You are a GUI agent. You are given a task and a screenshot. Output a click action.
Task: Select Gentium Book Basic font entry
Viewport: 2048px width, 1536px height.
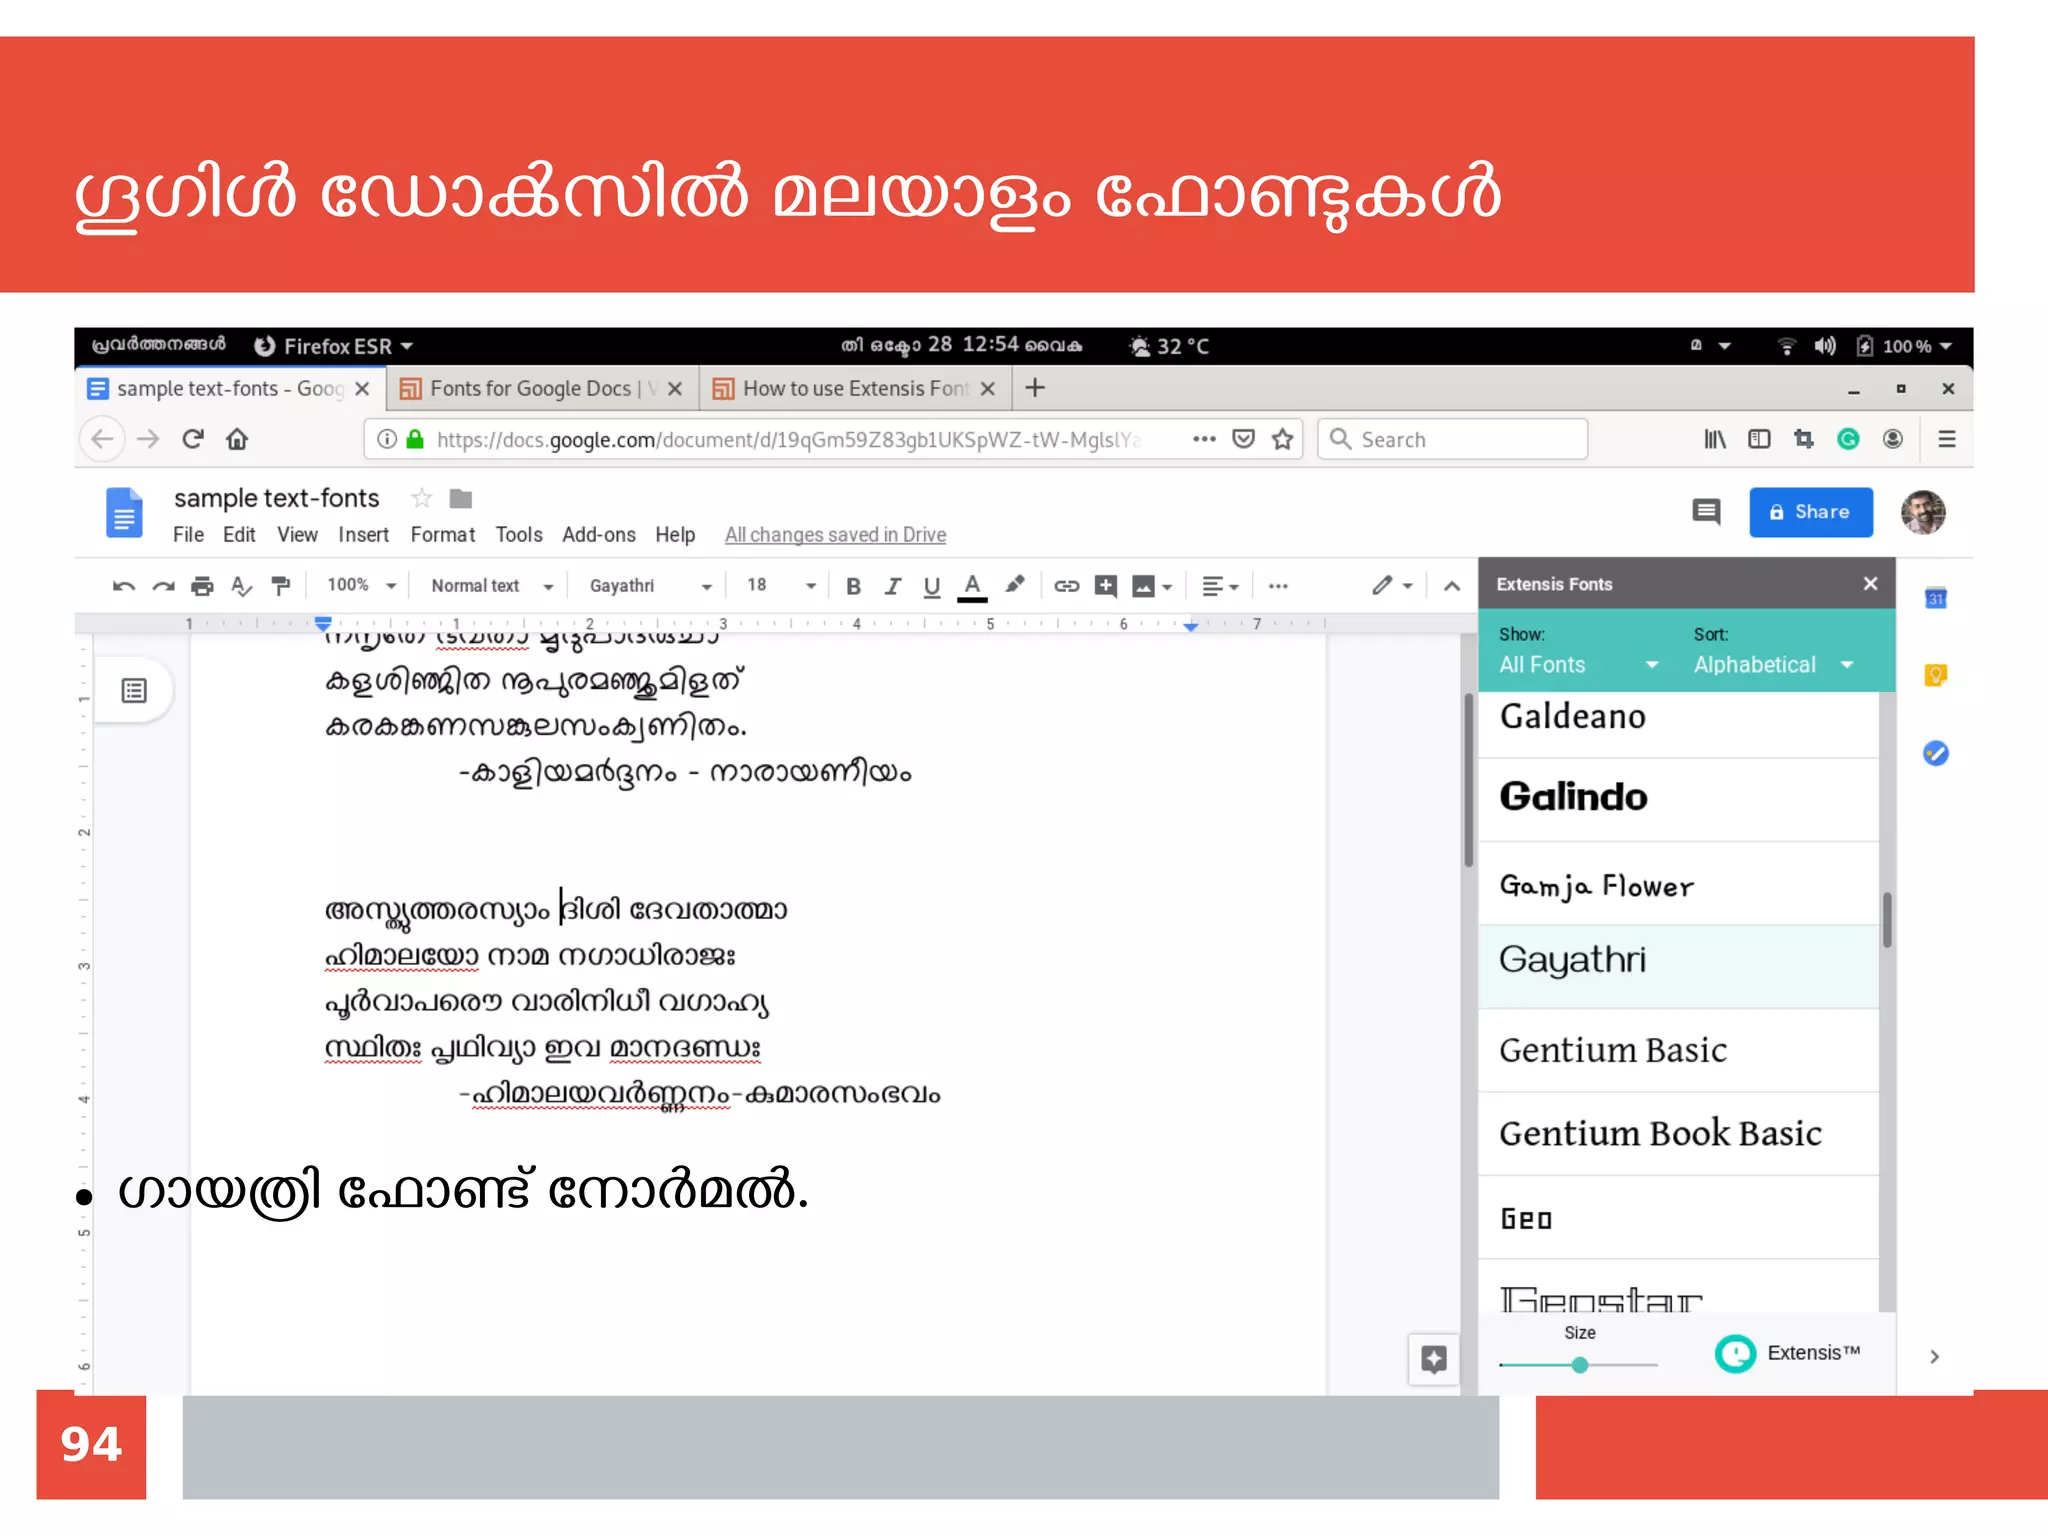[x=1660, y=1133]
